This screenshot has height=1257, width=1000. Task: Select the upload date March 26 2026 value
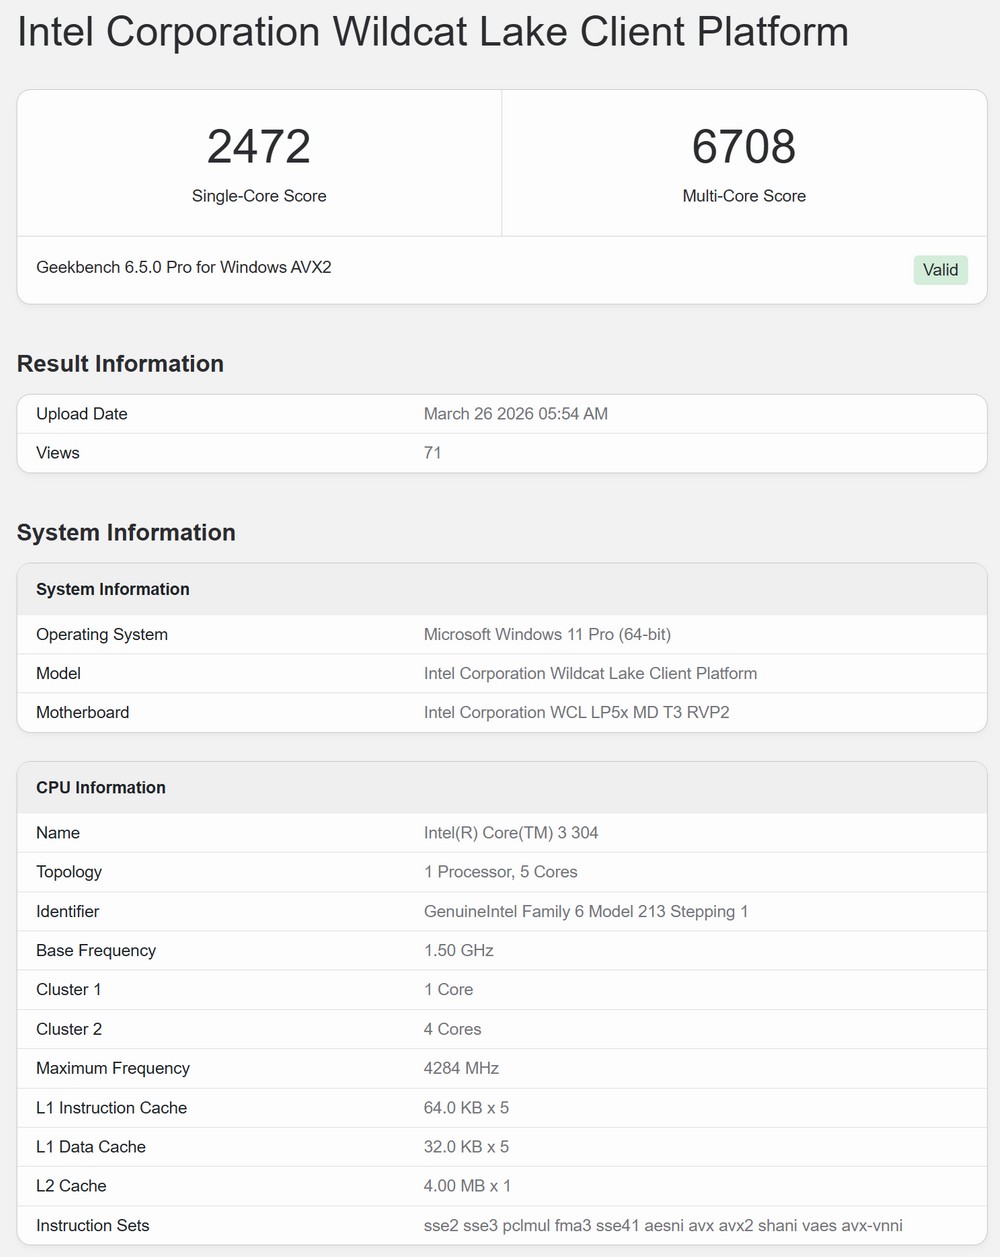(515, 414)
